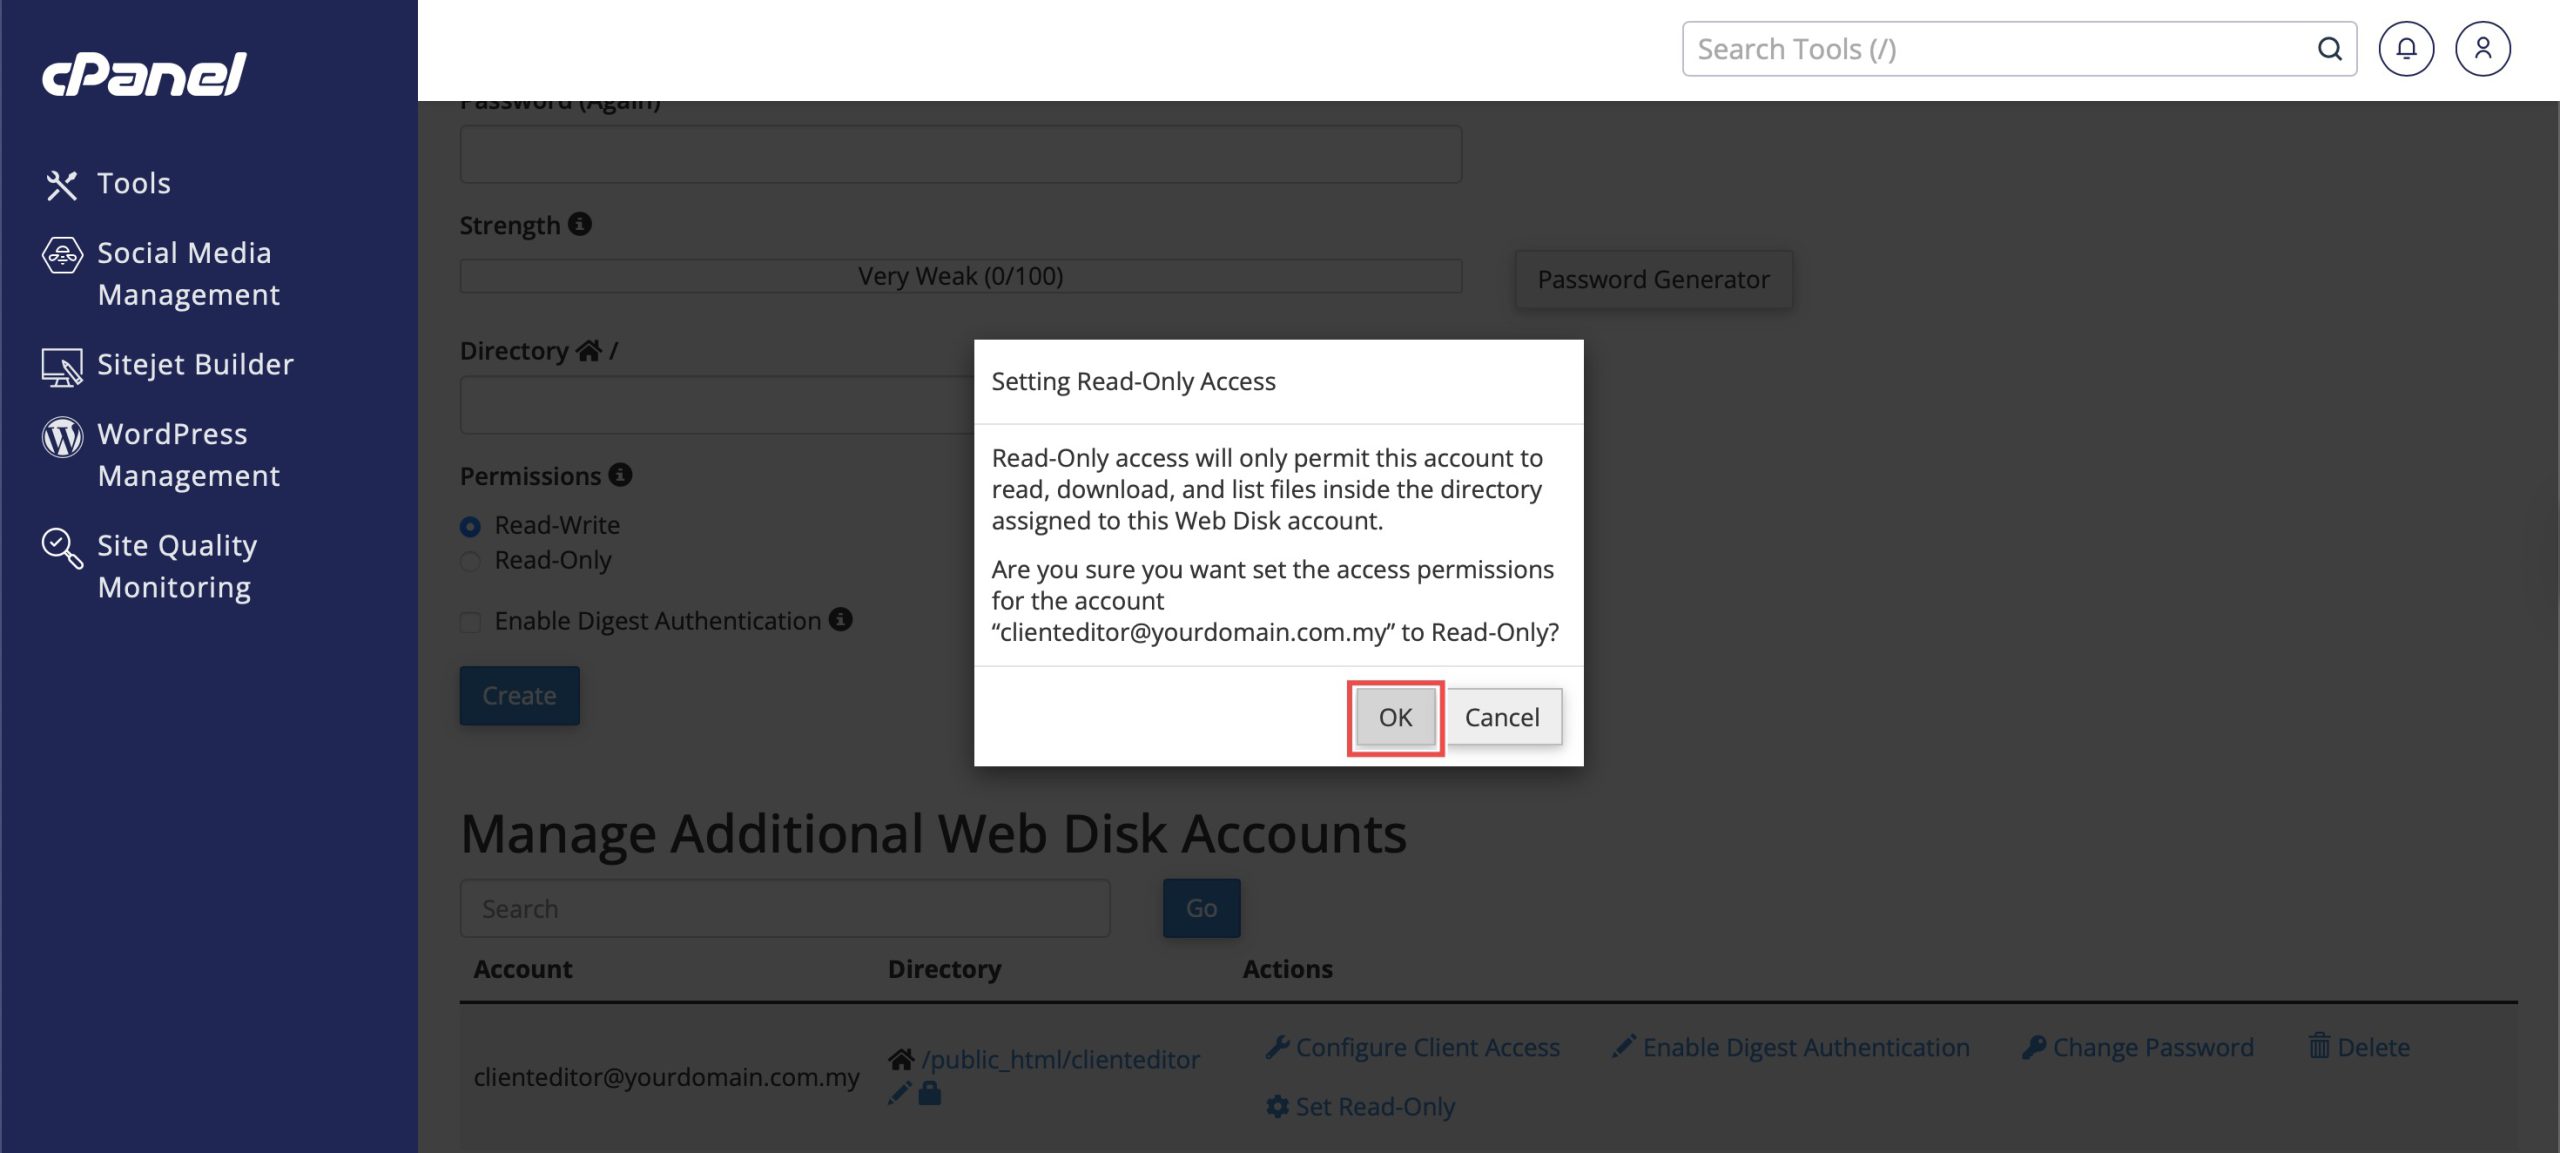Click the pencil icon under clienteditor directory
Viewport: 2560px width, 1153px height.
tap(899, 1094)
